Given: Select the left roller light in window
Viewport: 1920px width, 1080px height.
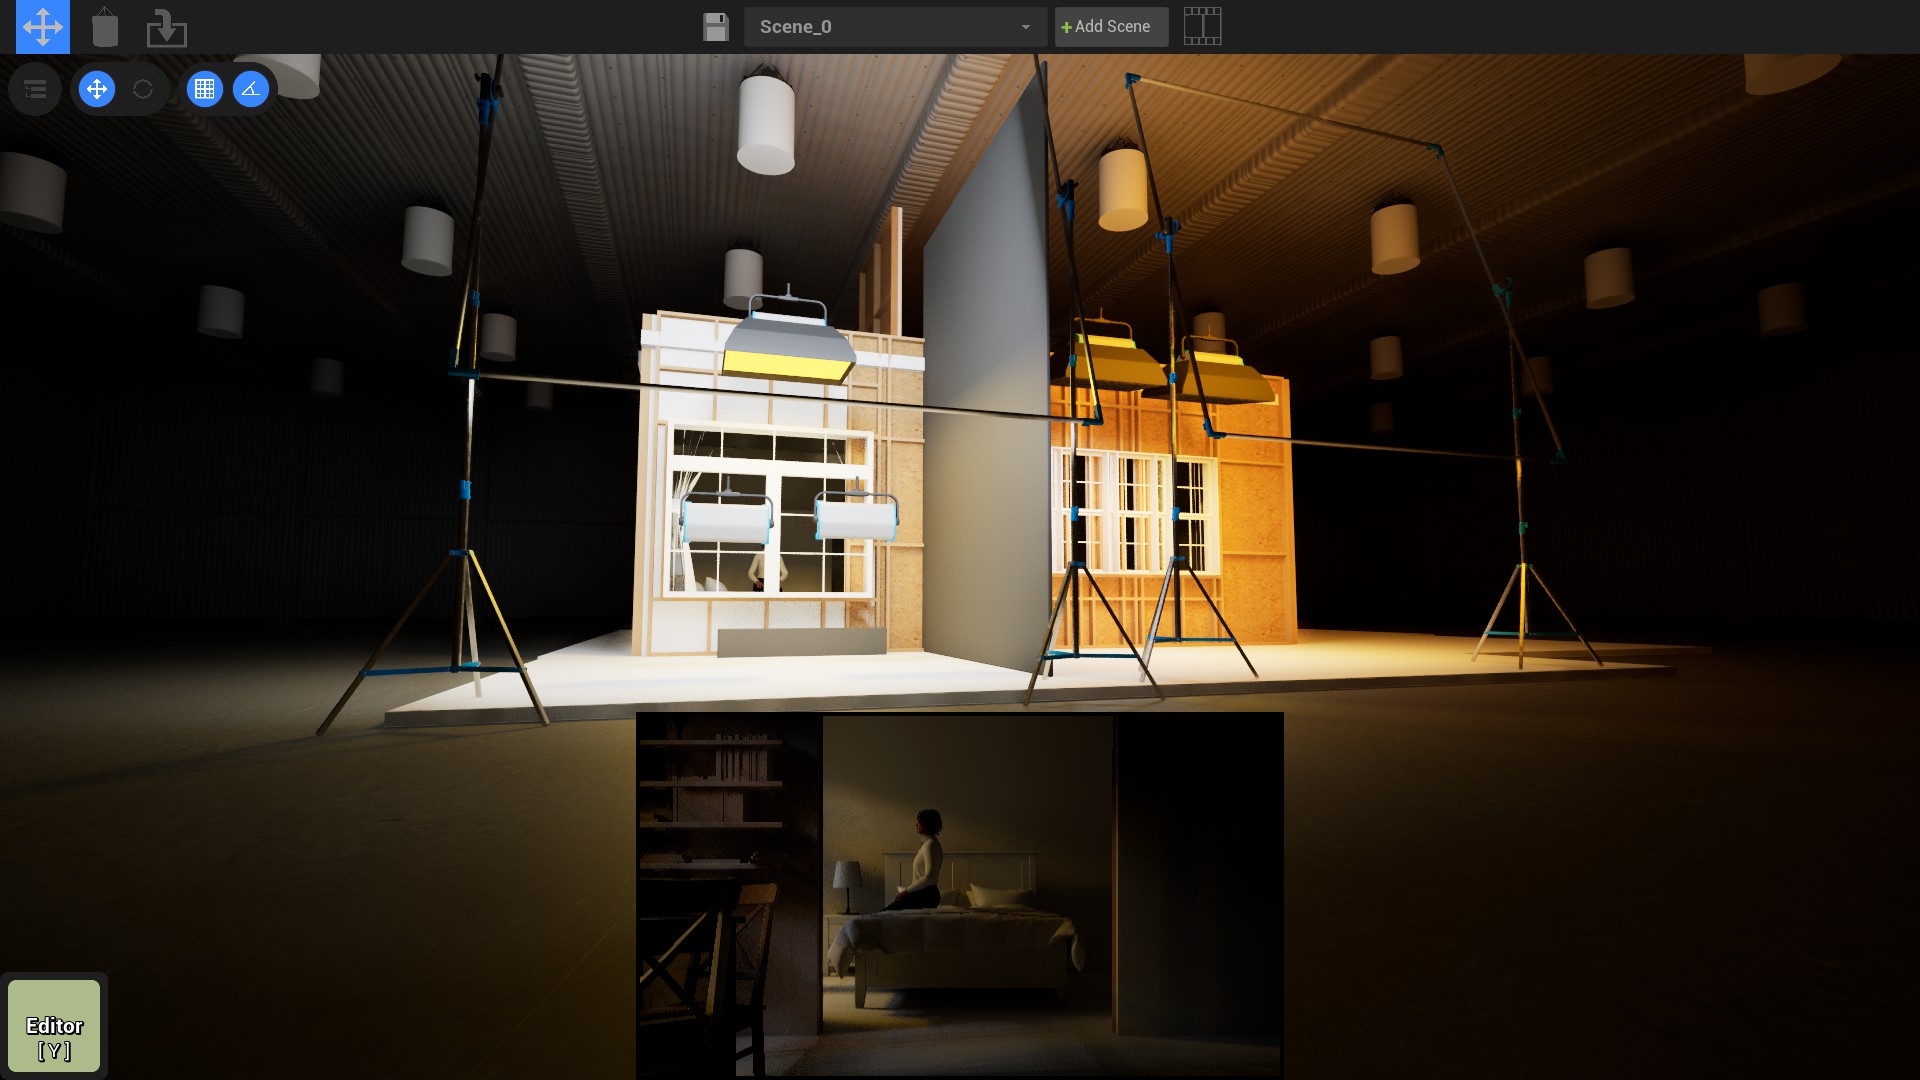Looking at the screenshot, I should click(x=727, y=521).
